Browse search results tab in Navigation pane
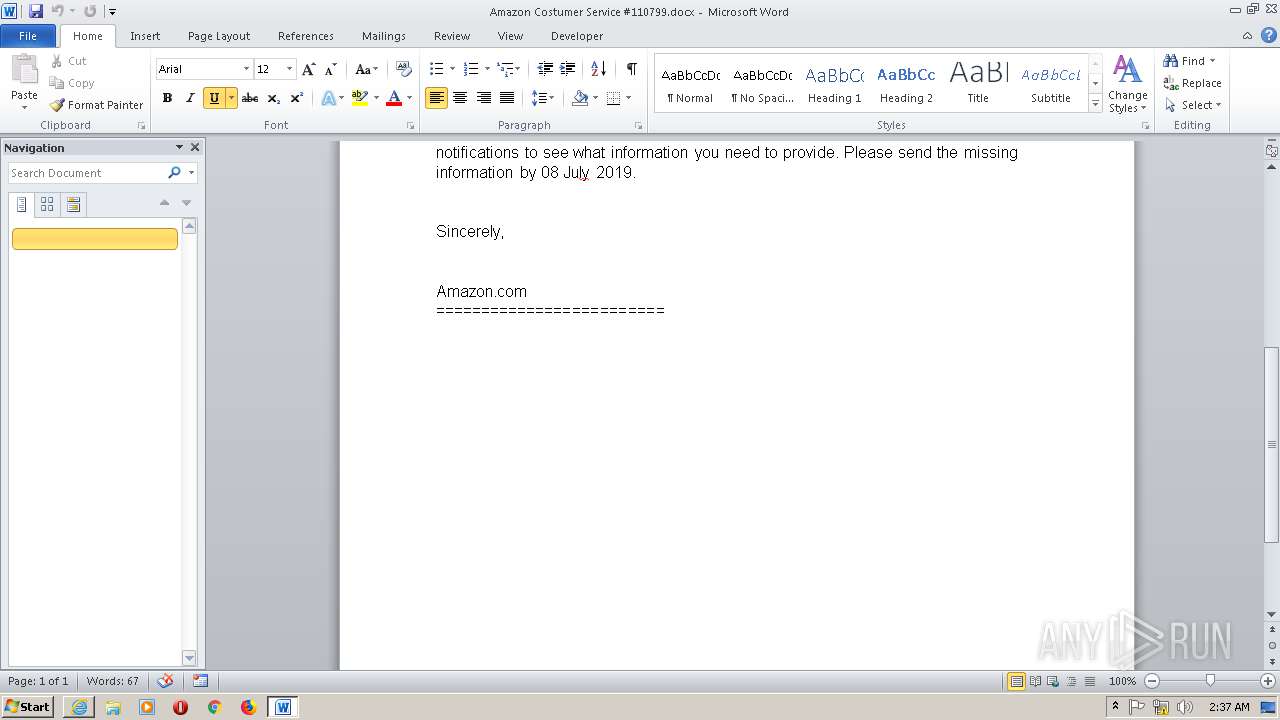Screen dimensions: 1280x720 [73, 204]
